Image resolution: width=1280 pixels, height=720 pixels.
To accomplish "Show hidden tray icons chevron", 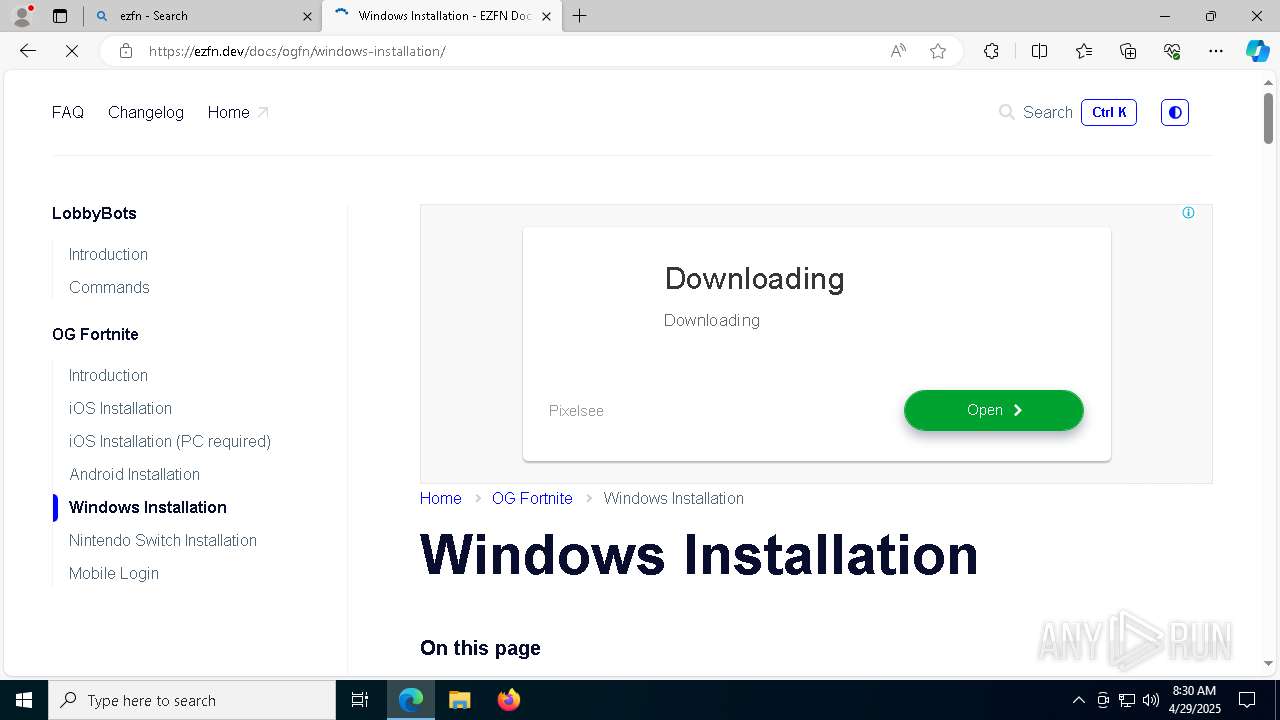I will [1078, 700].
